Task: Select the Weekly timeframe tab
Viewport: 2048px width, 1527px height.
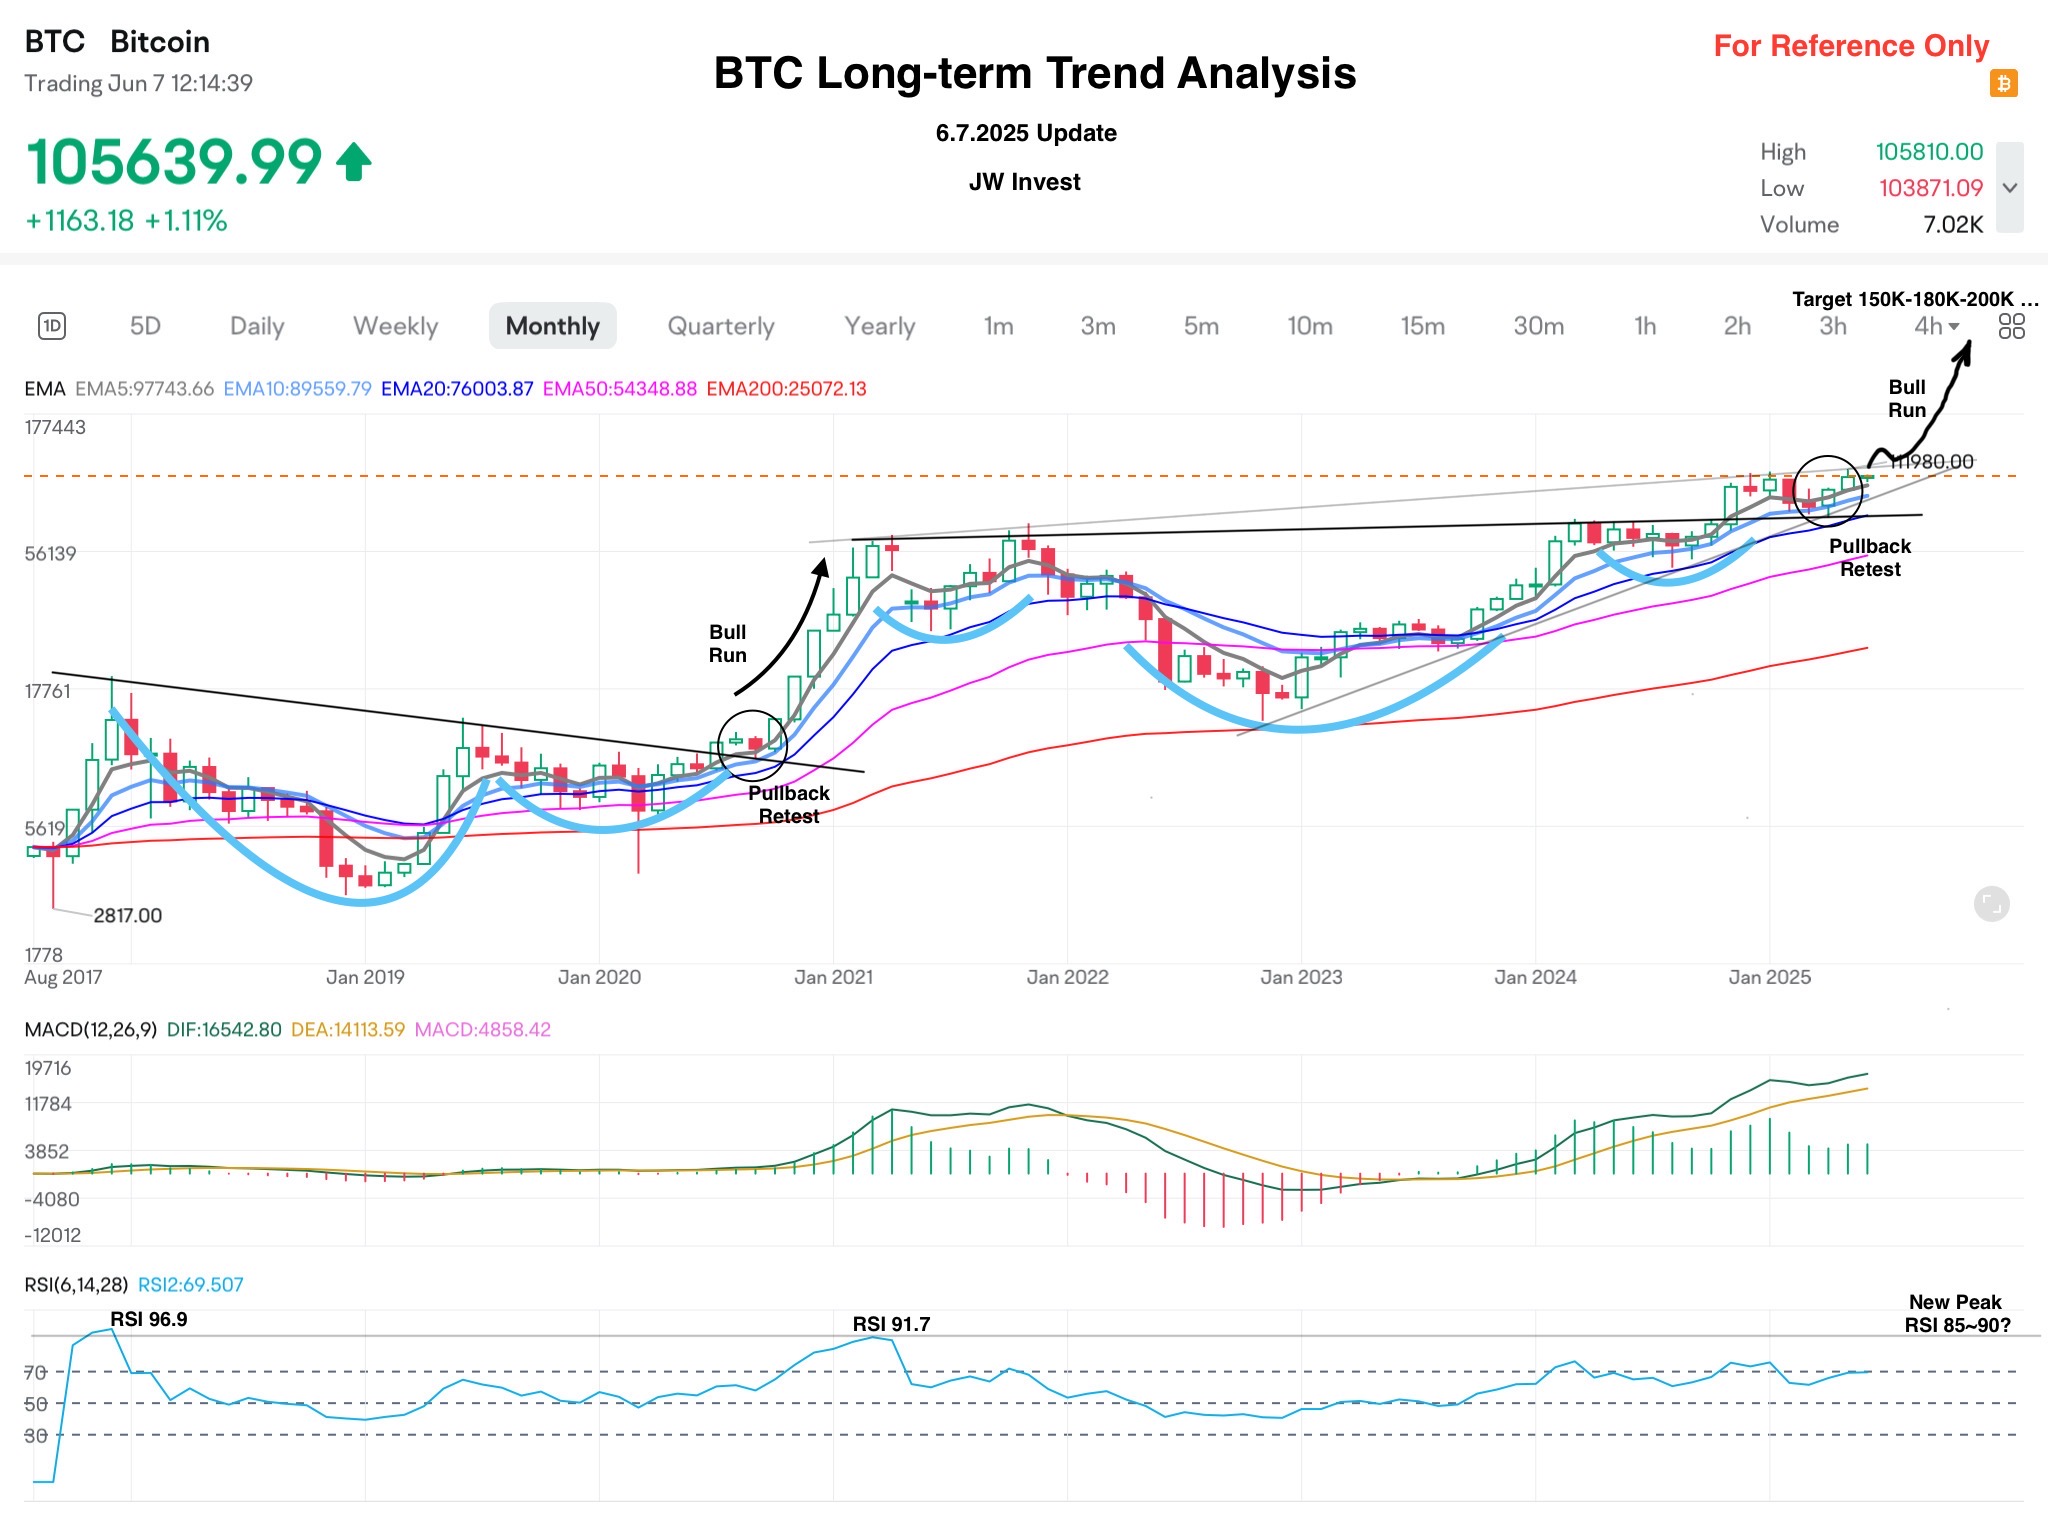Action: tap(395, 326)
